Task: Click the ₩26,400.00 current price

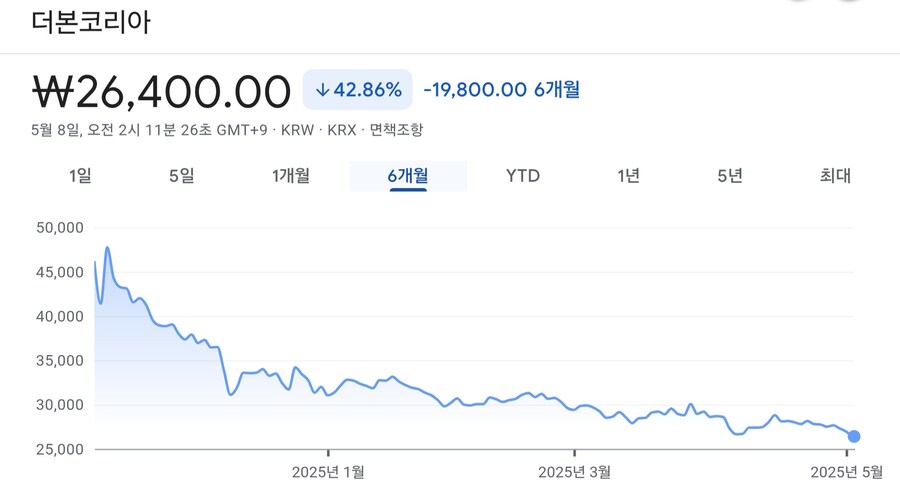Action: pyautogui.click(x=161, y=91)
